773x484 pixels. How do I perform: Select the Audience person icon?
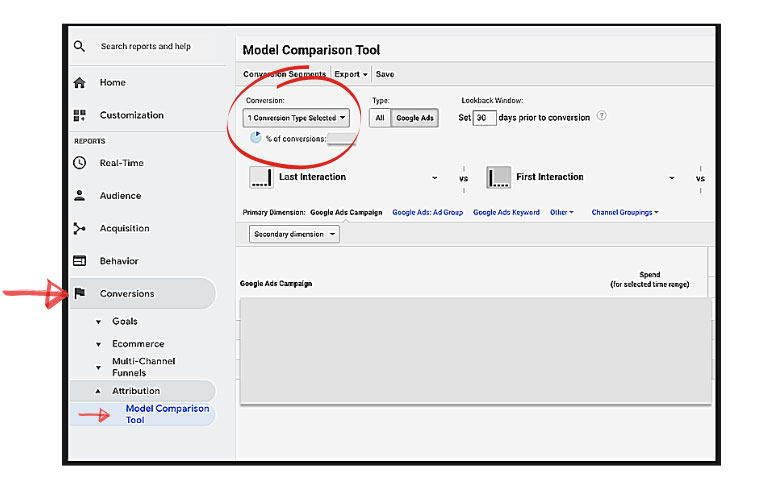(x=80, y=196)
